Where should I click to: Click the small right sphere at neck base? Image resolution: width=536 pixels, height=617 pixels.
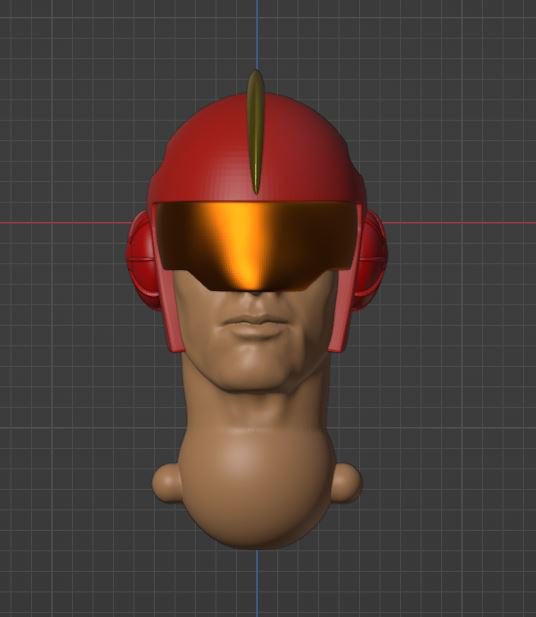click(347, 483)
